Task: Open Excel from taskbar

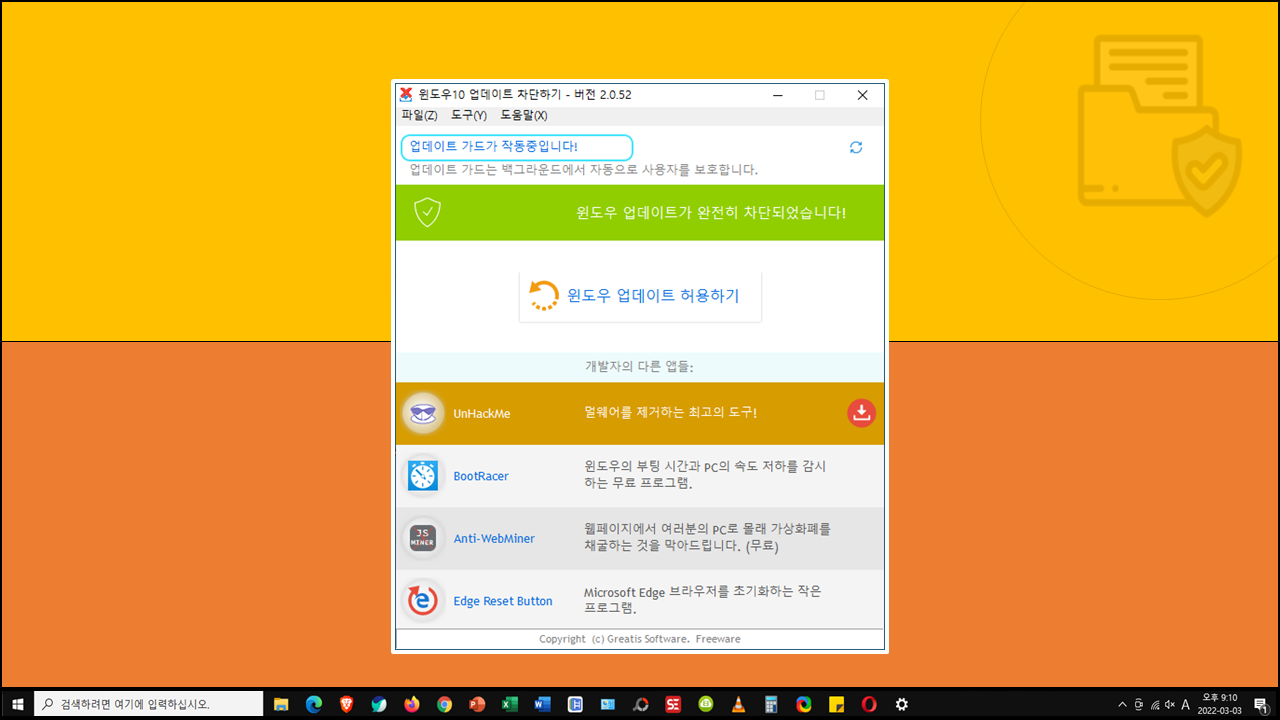Action: coord(510,704)
